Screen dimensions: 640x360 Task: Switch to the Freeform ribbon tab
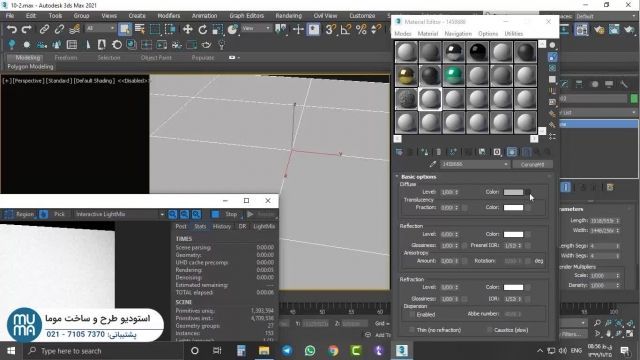point(66,58)
